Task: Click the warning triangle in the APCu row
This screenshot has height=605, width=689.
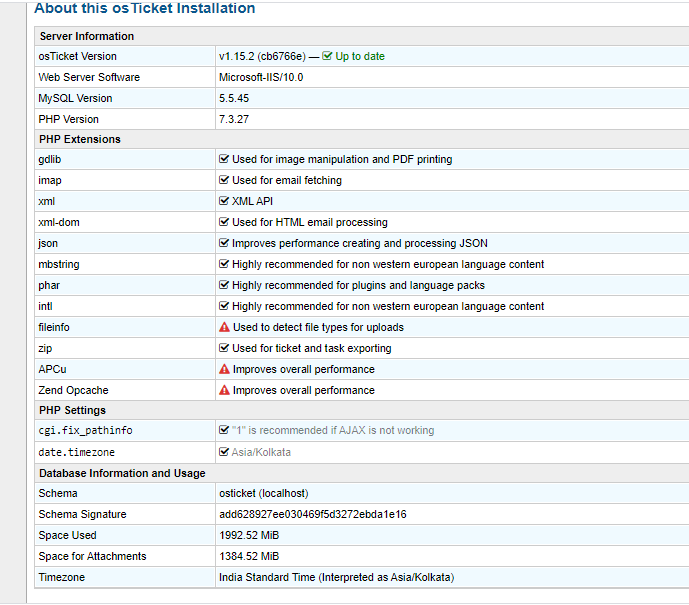Action: tap(225, 369)
